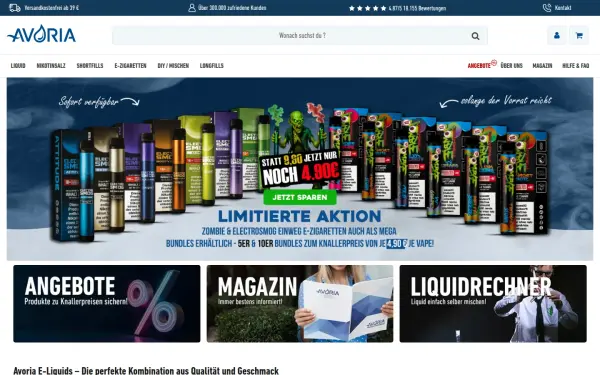Image resolution: width=600 pixels, height=375 pixels.
Task: Open the Shortfills menu
Action: (90, 66)
